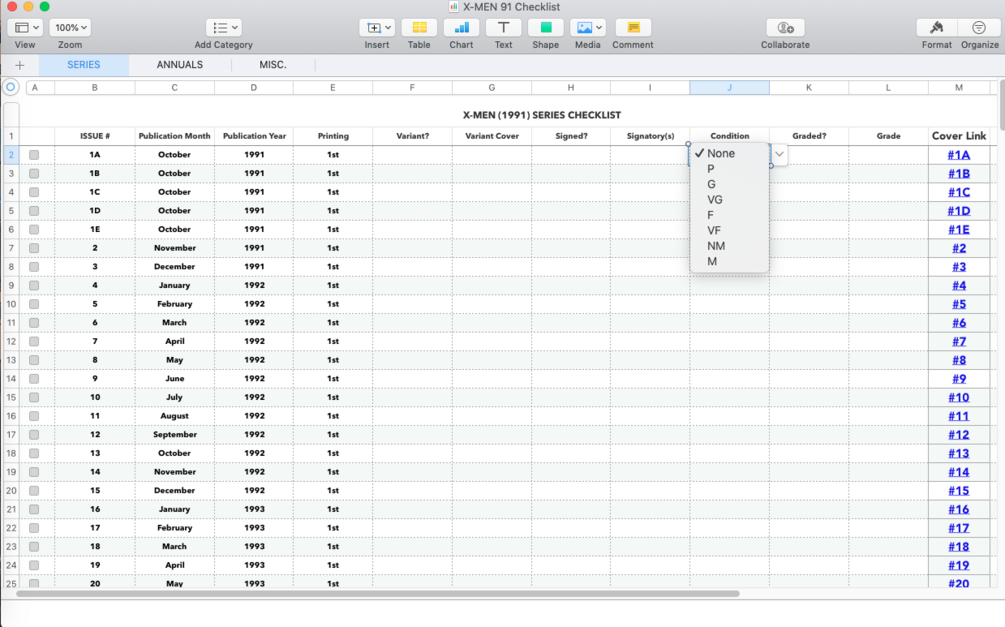Tick checkbox for issue 10
The width and height of the screenshot is (1005, 627).
click(34, 397)
